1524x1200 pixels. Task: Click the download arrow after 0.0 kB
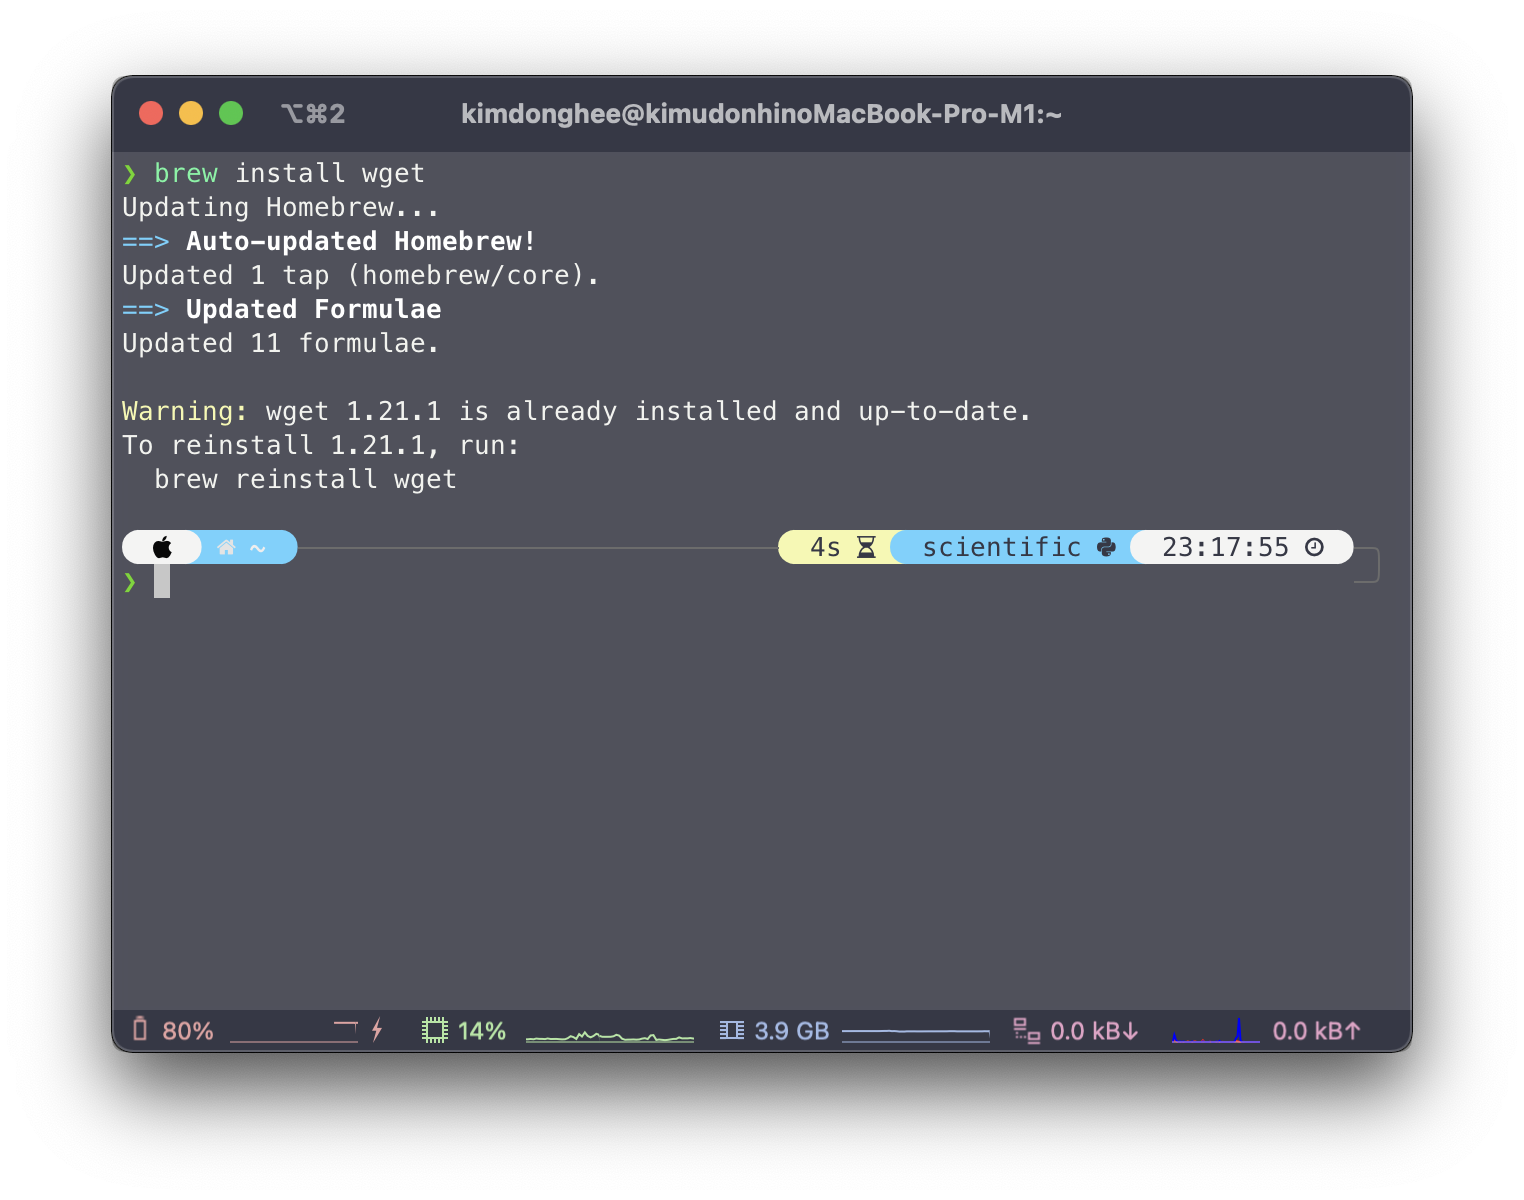pos(1131,1031)
